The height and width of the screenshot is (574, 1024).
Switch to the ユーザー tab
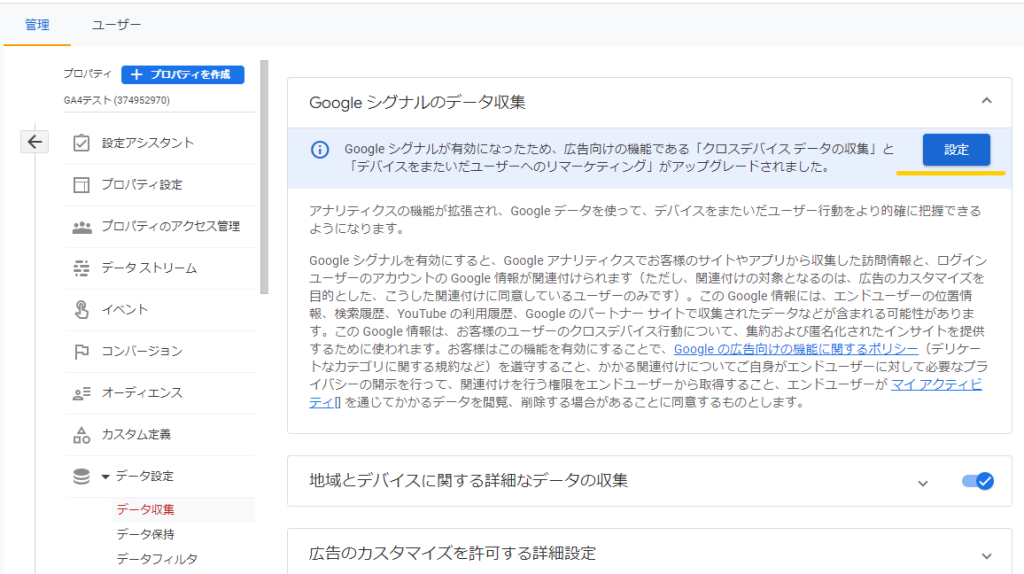(116, 25)
